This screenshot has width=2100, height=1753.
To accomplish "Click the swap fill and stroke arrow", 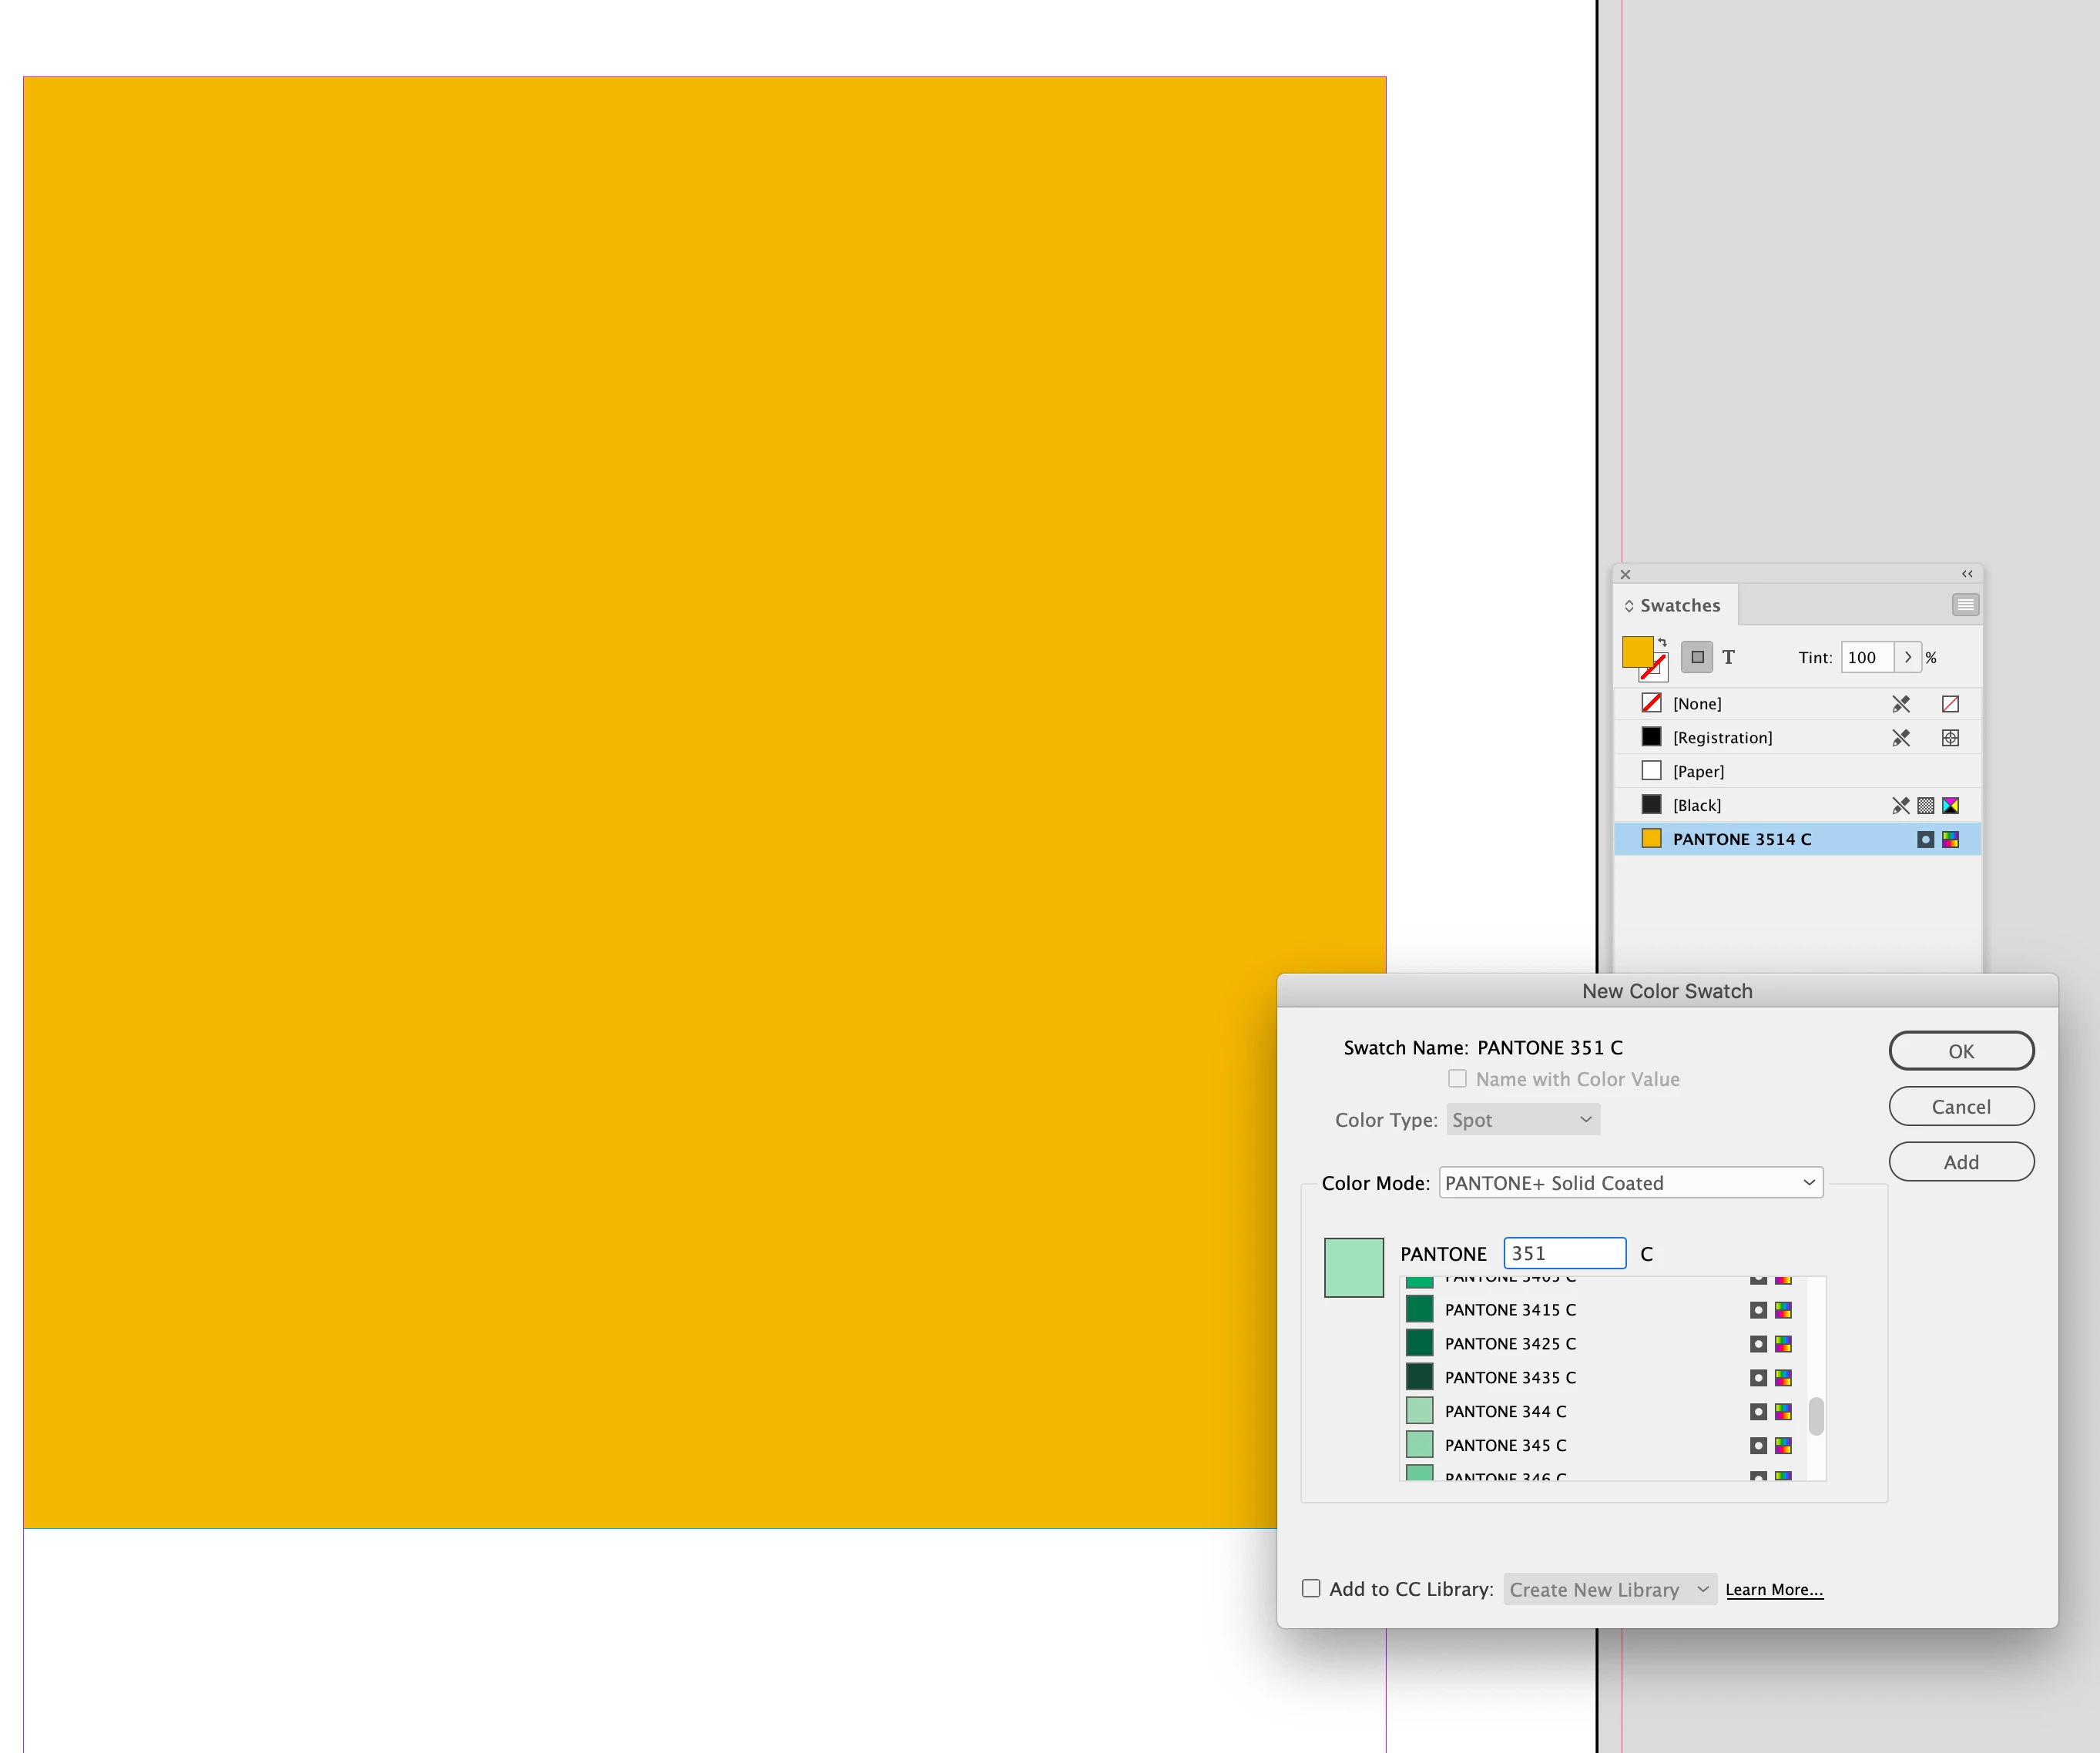I will coord(1662,642).
